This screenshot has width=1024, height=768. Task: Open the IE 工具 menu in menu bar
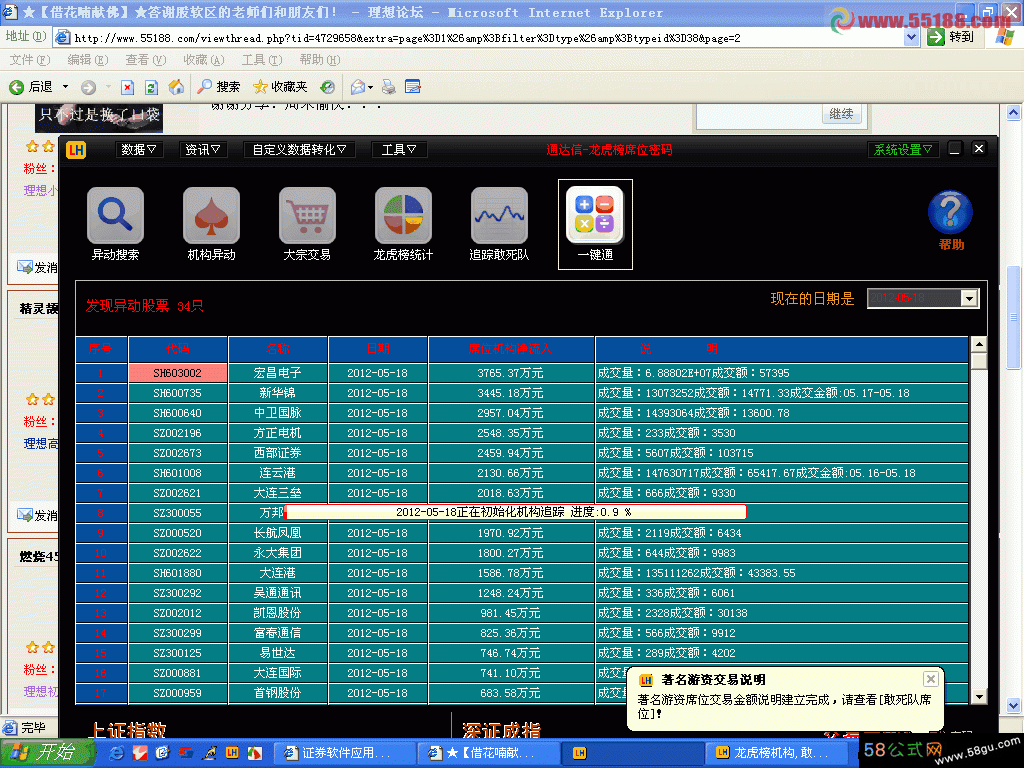pyautogui.click(x=262, y=60)
